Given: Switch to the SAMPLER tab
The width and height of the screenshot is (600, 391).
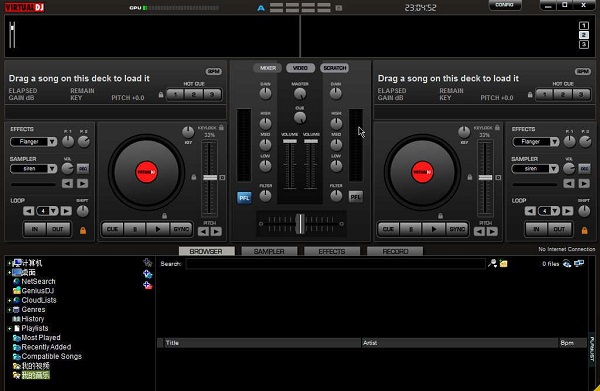Looking at the screenshot, I should pyautogui.click(x=269, y=251).
